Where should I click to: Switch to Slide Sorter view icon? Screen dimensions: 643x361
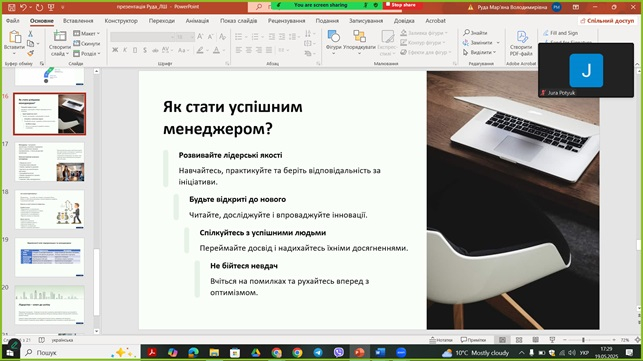click(519, 340)
